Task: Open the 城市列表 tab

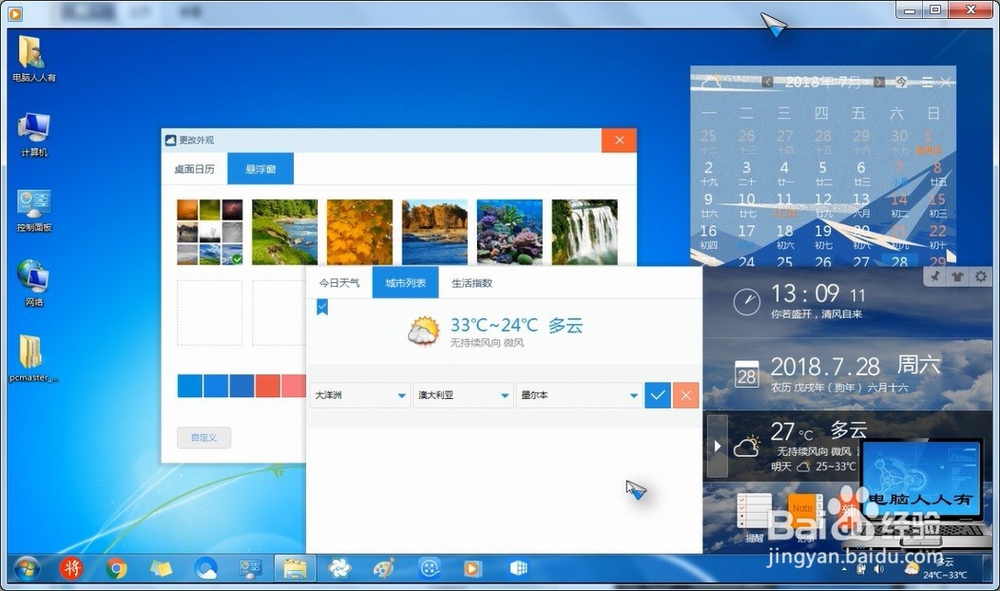Action: click(x=405, y=283)
